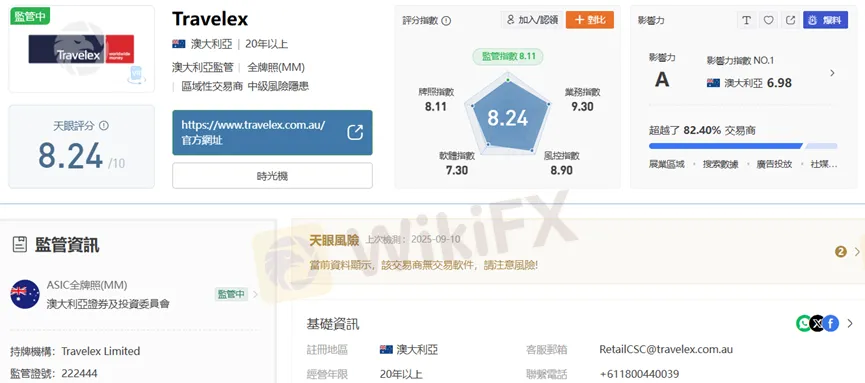The width and height of the screenshot is (865, 383).
Task: Click the orange 對比 compare button
Action: [590, 20]
